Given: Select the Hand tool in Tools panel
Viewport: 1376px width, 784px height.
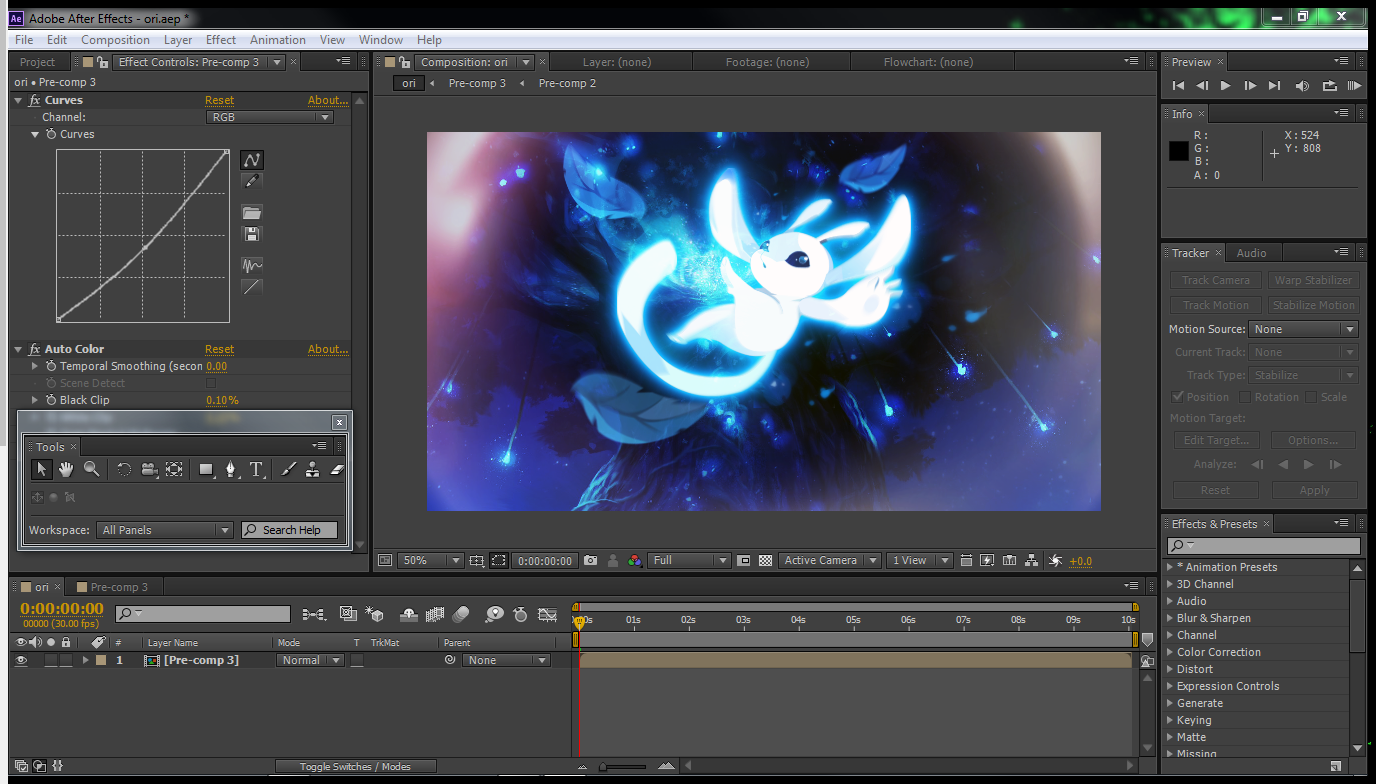Looking at the screenshot, I should pos(66,469).
